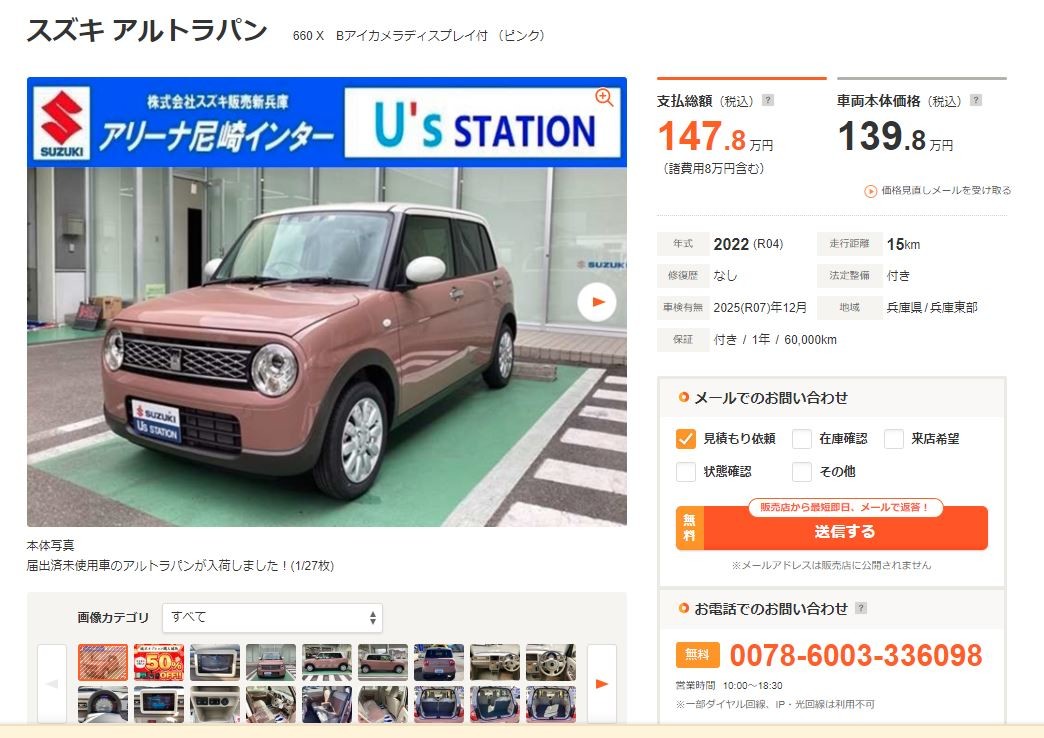Click the circled arrow icon by 価格見直しメール
This screenshot has width=1044, height=738.
870,191
